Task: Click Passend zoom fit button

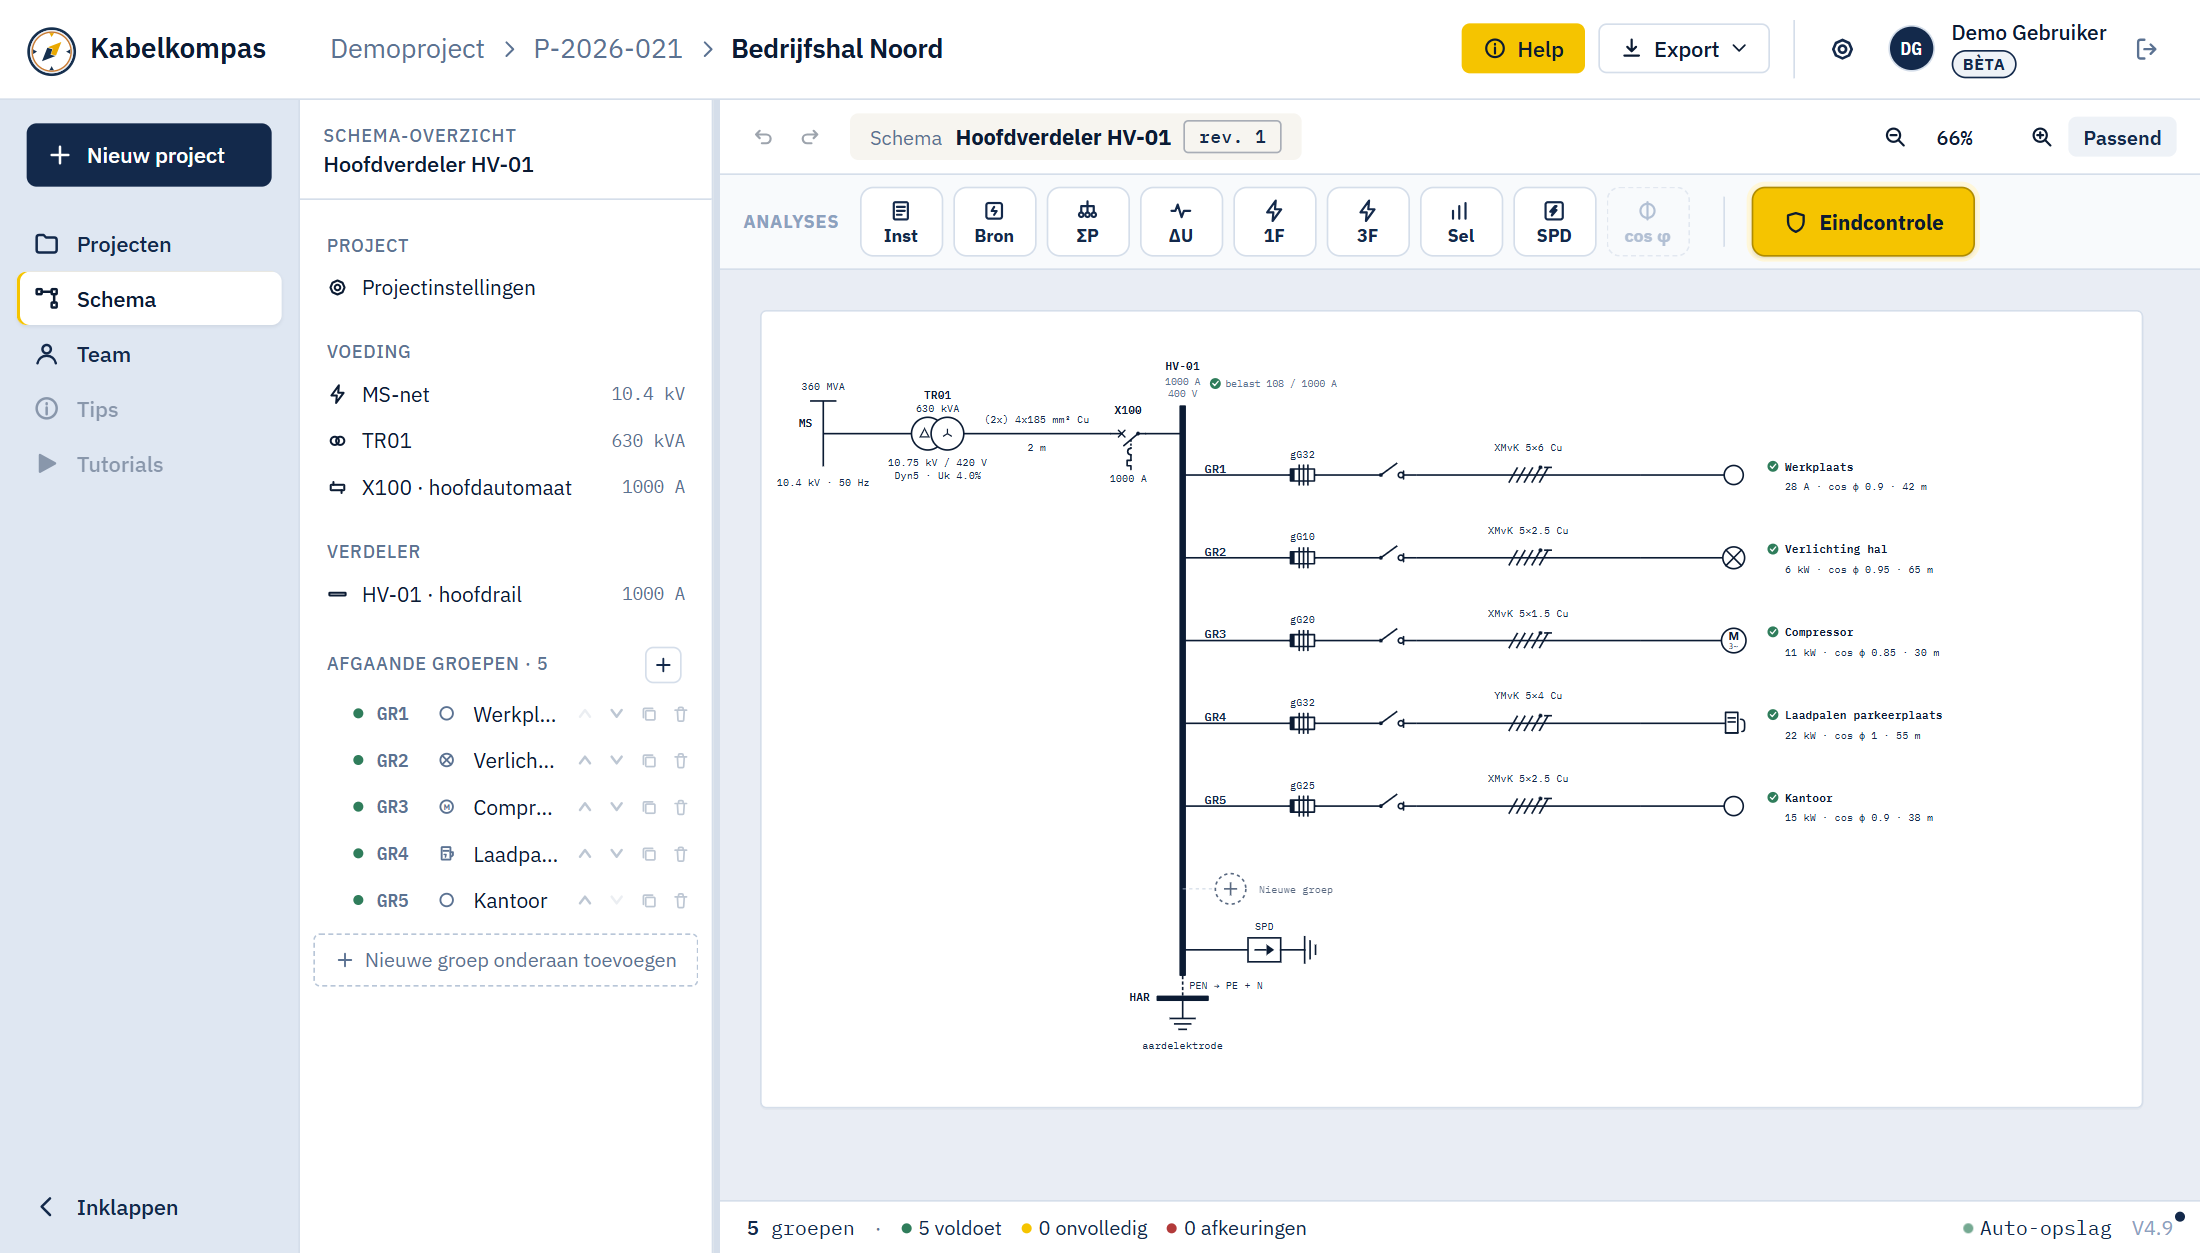Action: (2122, 138)
